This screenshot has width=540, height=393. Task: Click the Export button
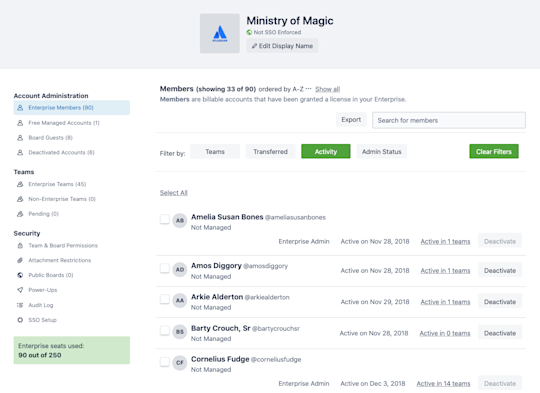351,120
